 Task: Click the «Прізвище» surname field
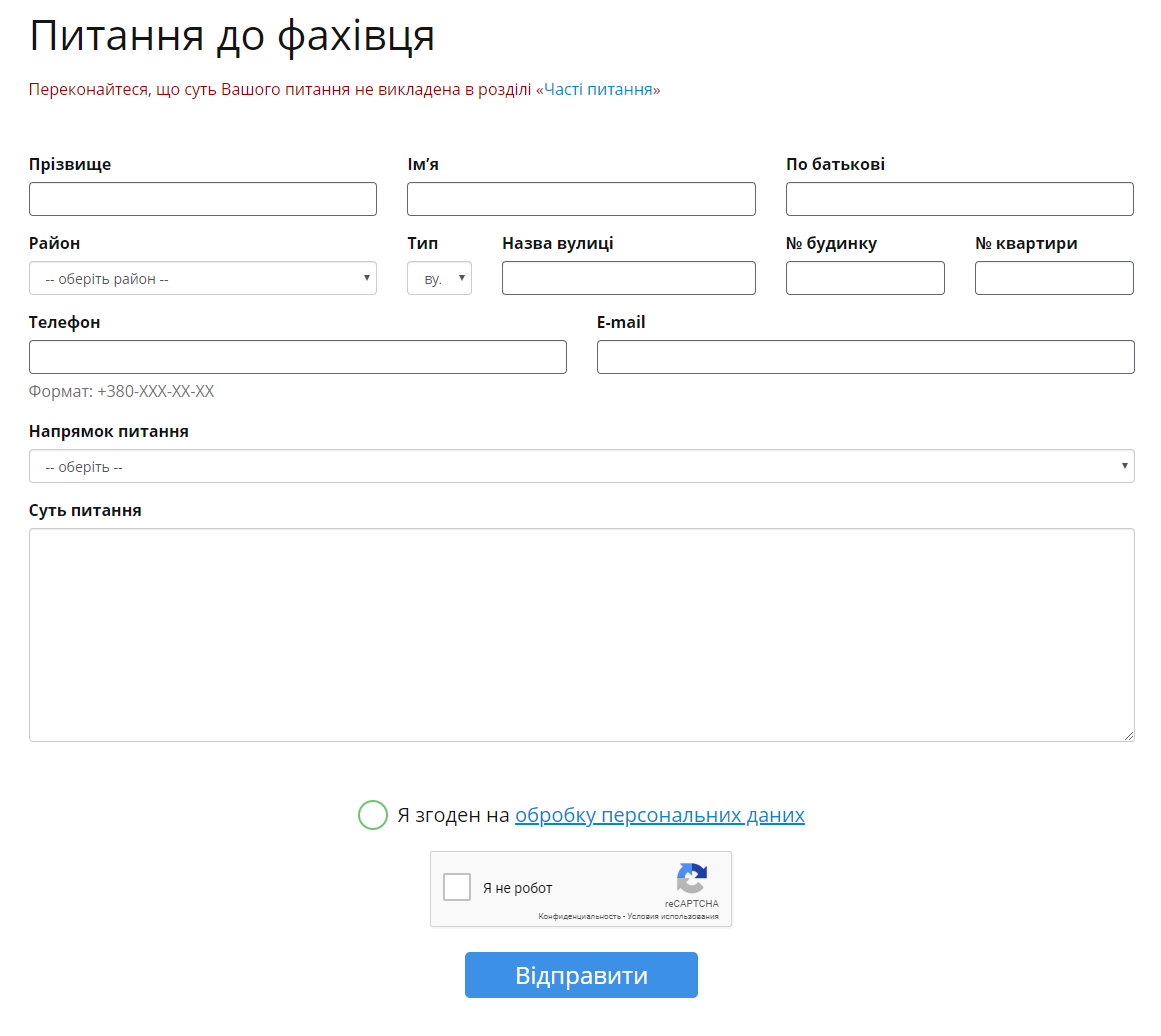pyautogui.click(x=202, y=198)
